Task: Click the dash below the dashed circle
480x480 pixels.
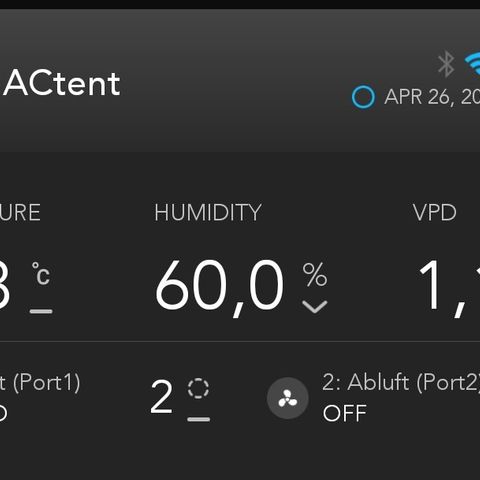Action: (199, 419)
